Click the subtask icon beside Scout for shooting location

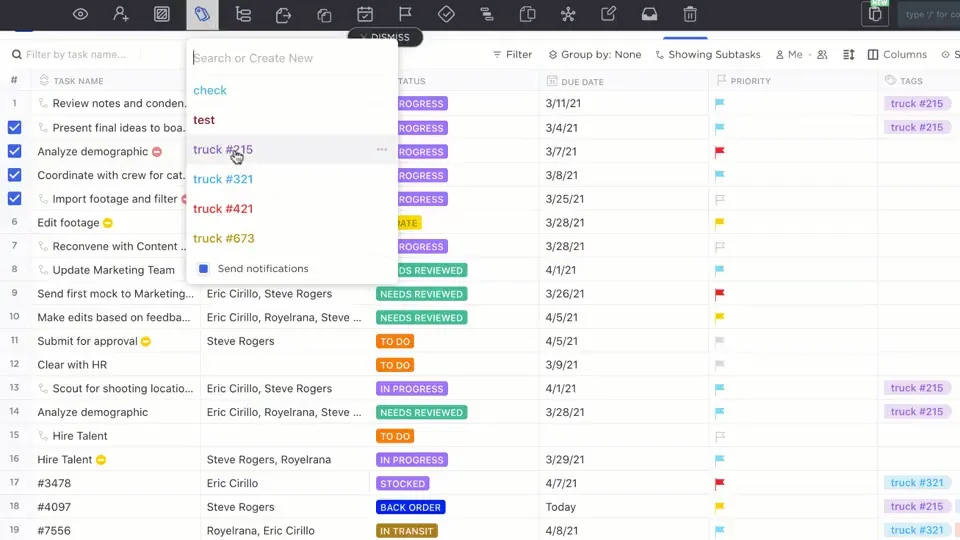click(43, 388)
